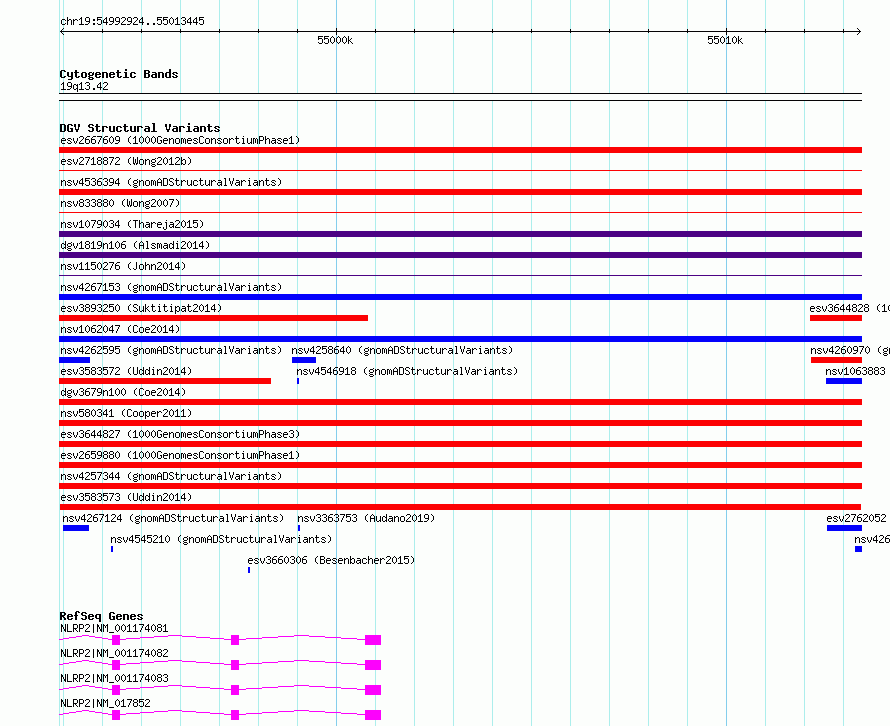Click the red bar of esv3644828
This screenshot has height=726, width=890.
(836, 318)
